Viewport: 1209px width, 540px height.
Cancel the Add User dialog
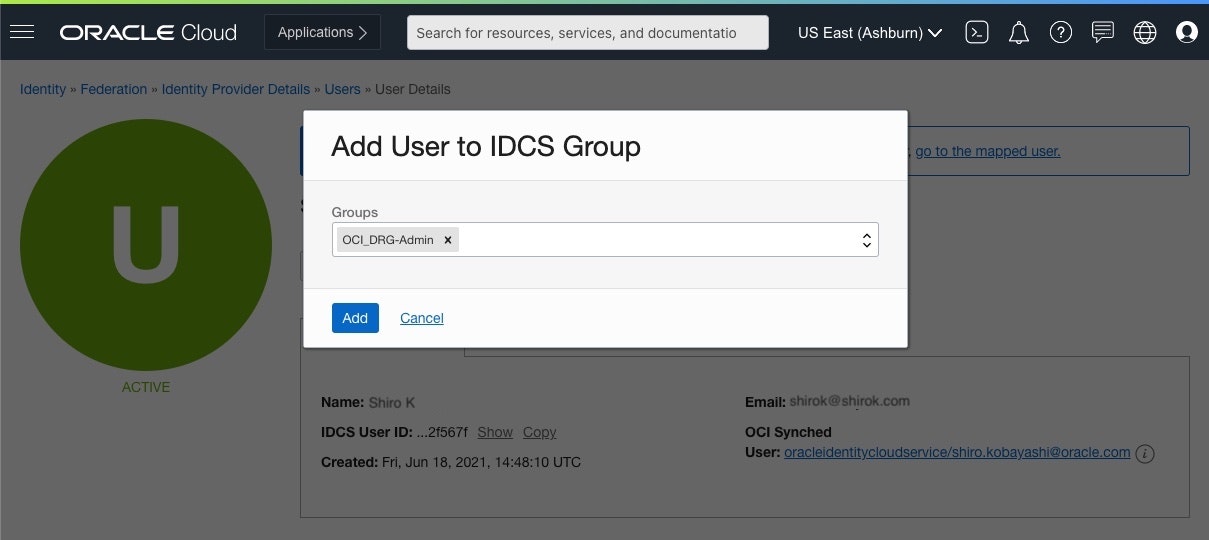click(422, 318)
